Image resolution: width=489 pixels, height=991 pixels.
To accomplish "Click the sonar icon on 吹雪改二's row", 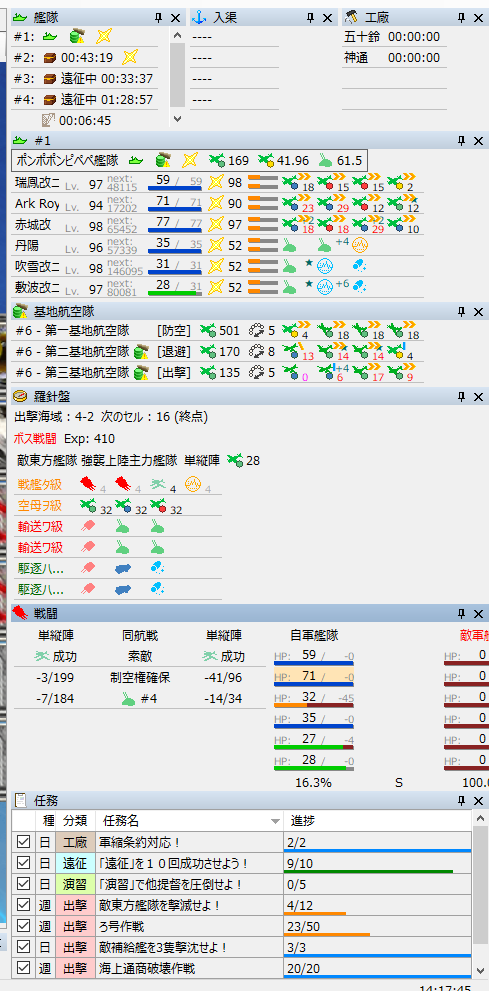I will pyautogui.click(x=325, y=265).
